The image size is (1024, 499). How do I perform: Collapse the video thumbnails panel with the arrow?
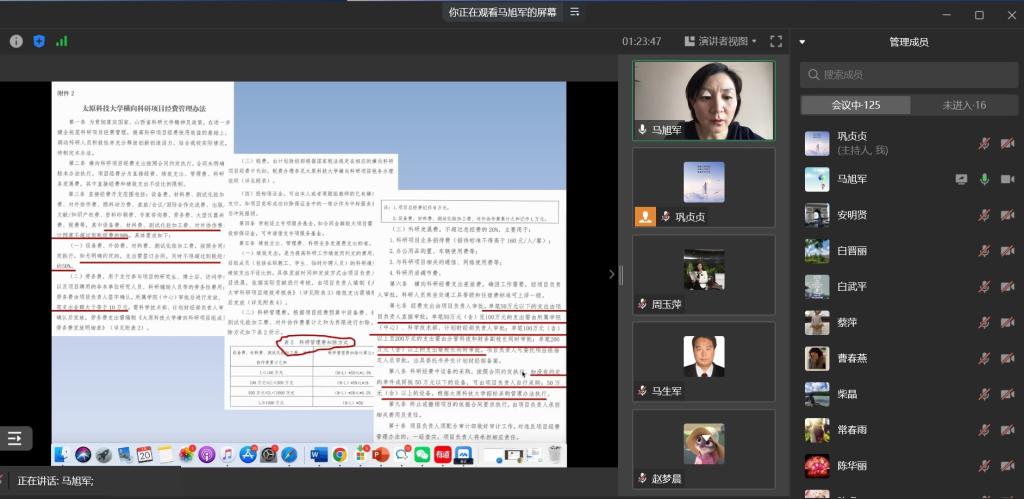(x=612, y=274)
